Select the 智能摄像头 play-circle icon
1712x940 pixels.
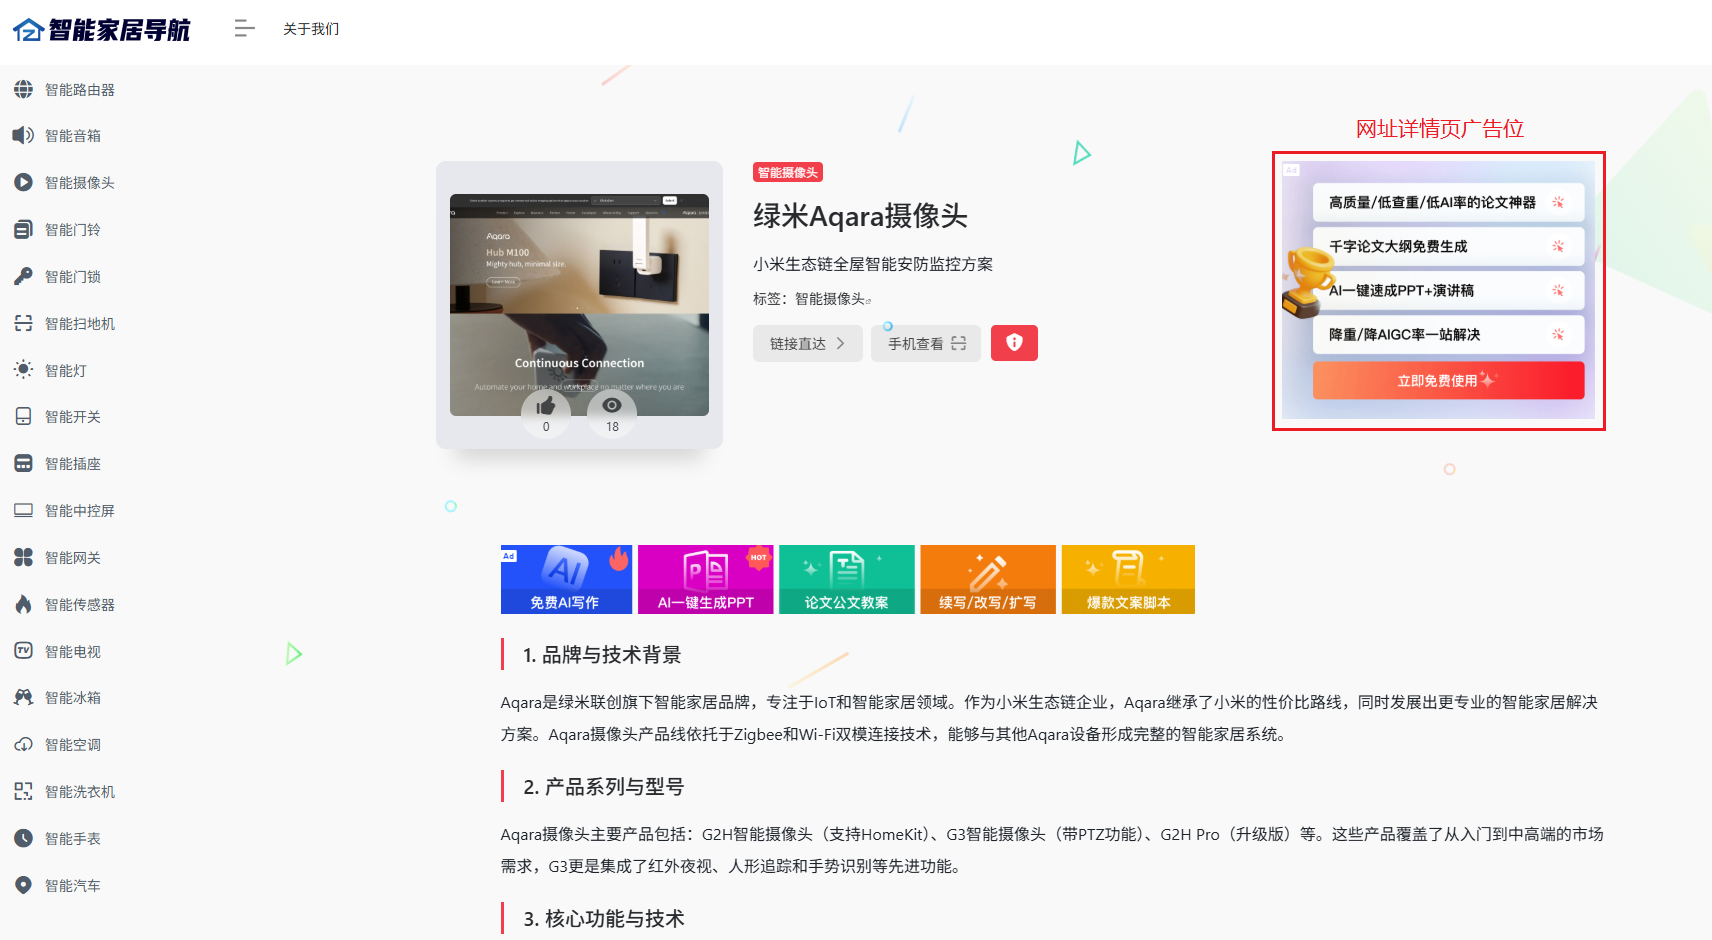point(23,182)
